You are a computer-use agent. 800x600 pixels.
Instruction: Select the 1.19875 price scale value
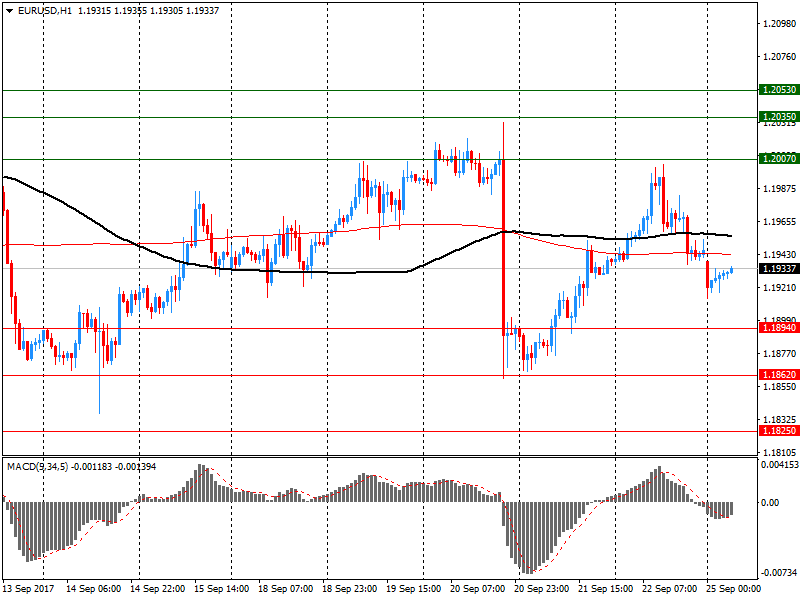tap(779, 189)
